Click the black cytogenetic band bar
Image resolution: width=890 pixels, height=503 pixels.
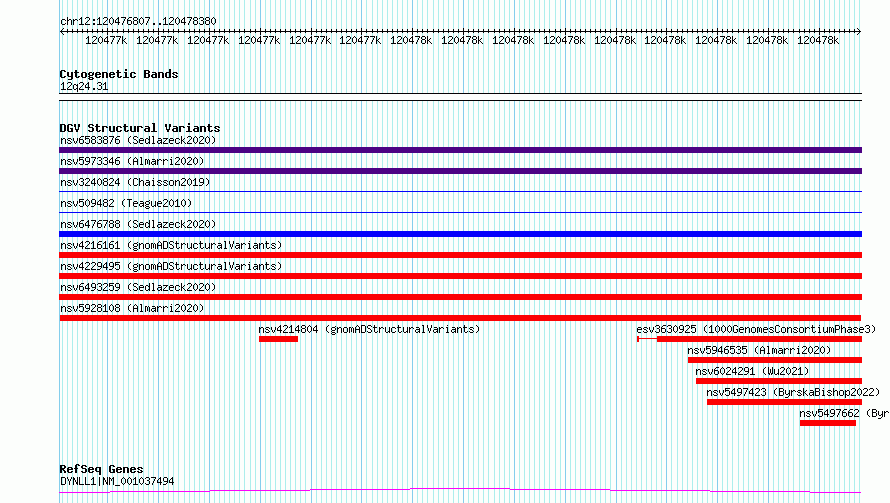tap(460, 97)
